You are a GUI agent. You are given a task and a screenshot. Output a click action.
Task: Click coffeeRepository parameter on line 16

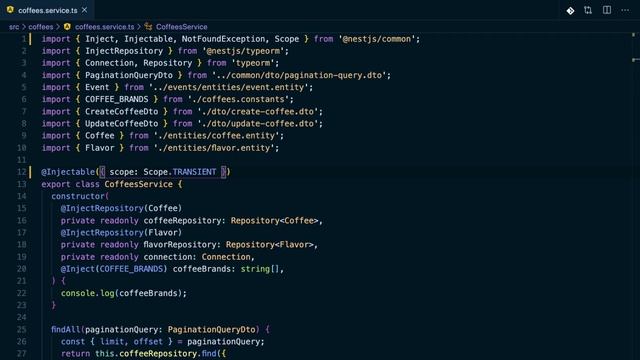point(182,220)
